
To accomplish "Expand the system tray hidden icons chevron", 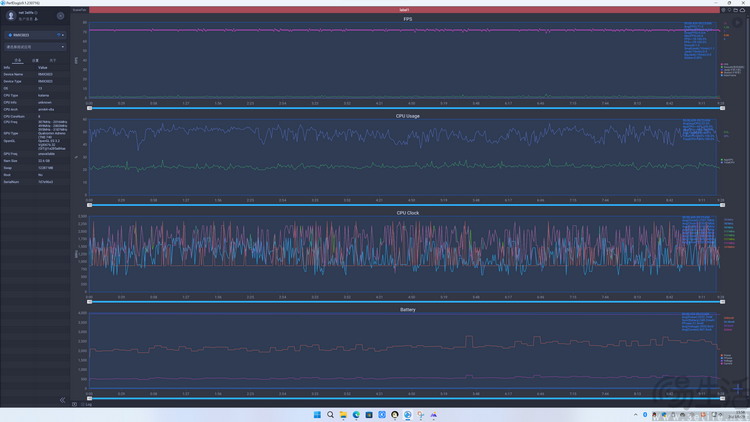I will point(635,415).
